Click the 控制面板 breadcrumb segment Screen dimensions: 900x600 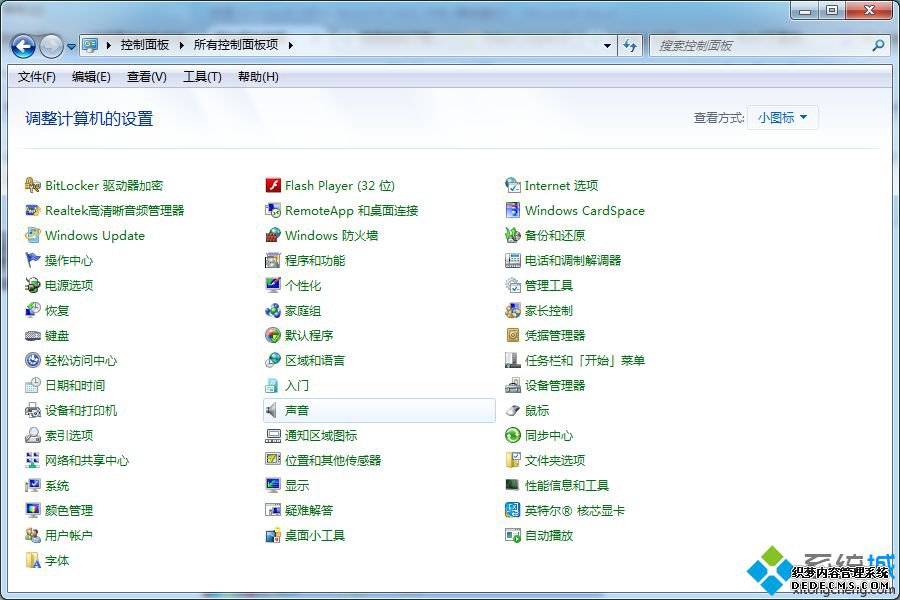tap(145, 45)
